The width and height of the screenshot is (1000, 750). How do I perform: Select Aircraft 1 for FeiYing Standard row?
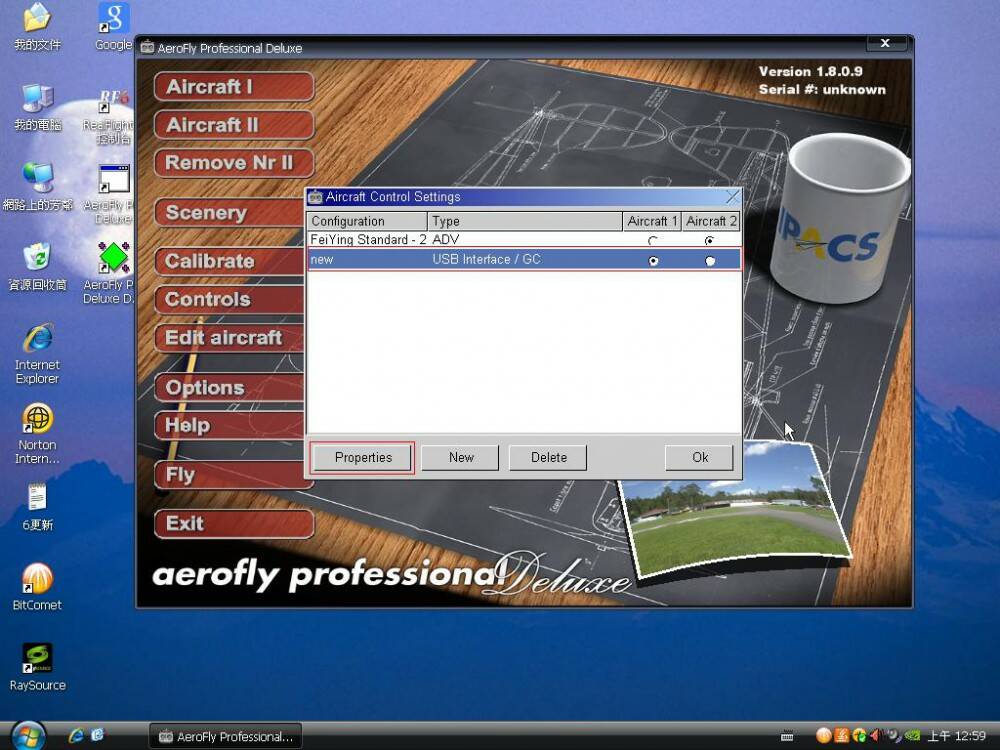tap(652, 240)
